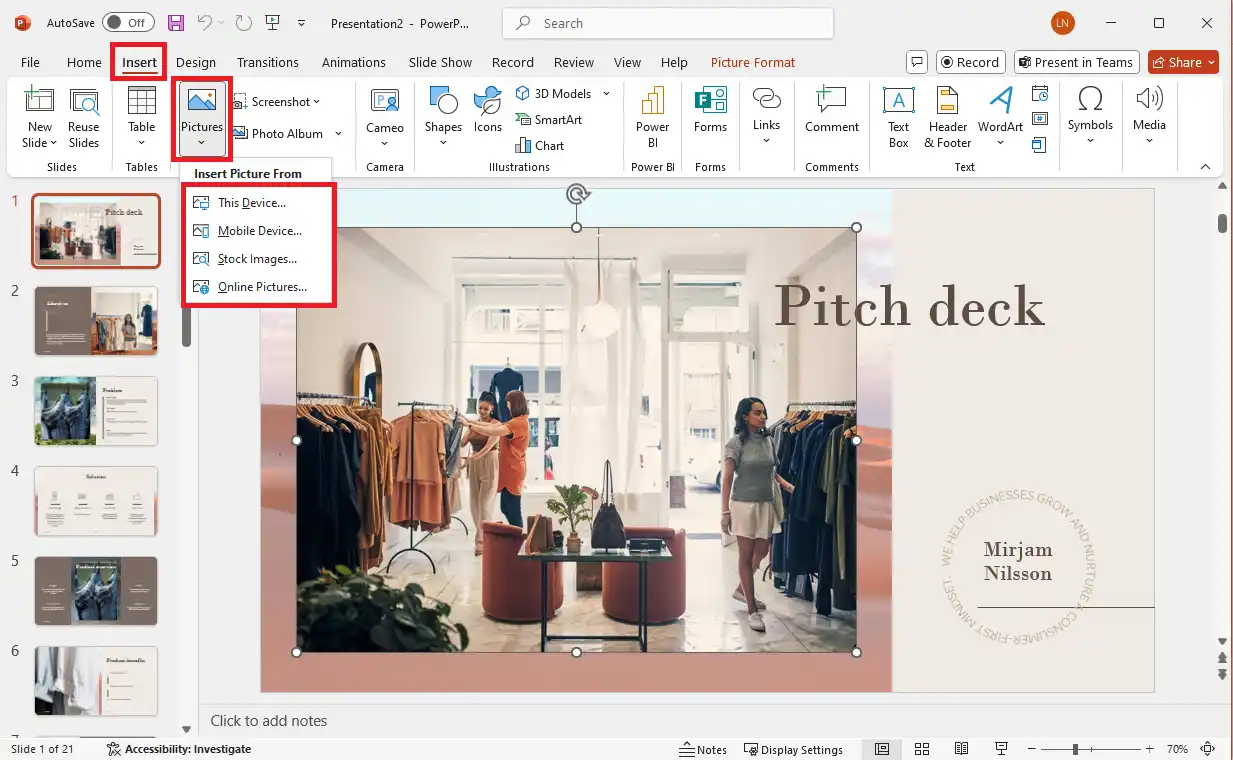Insert a Chart

pos(540,145)
